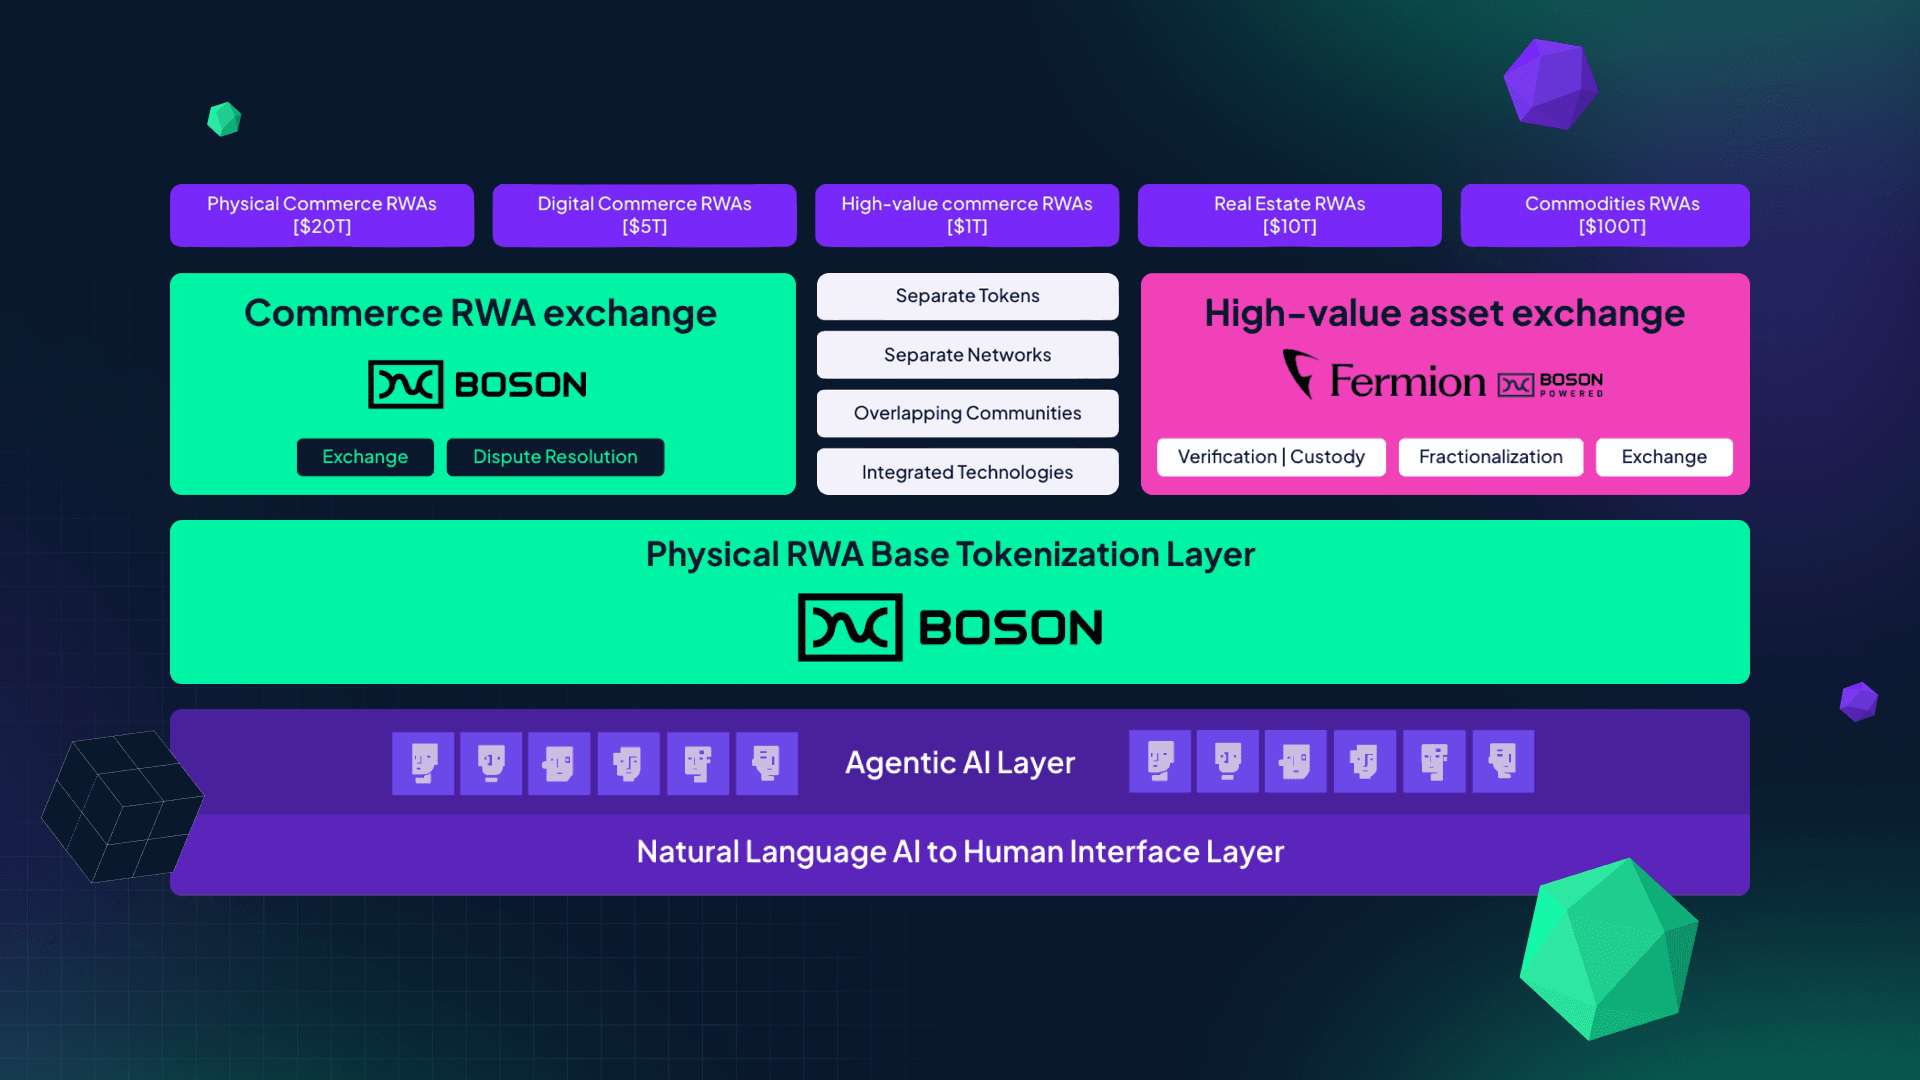1920x1080 pixels.
Task: Click the 'Commerce RWA exchange' heading
Action: (x=480, y=314)
